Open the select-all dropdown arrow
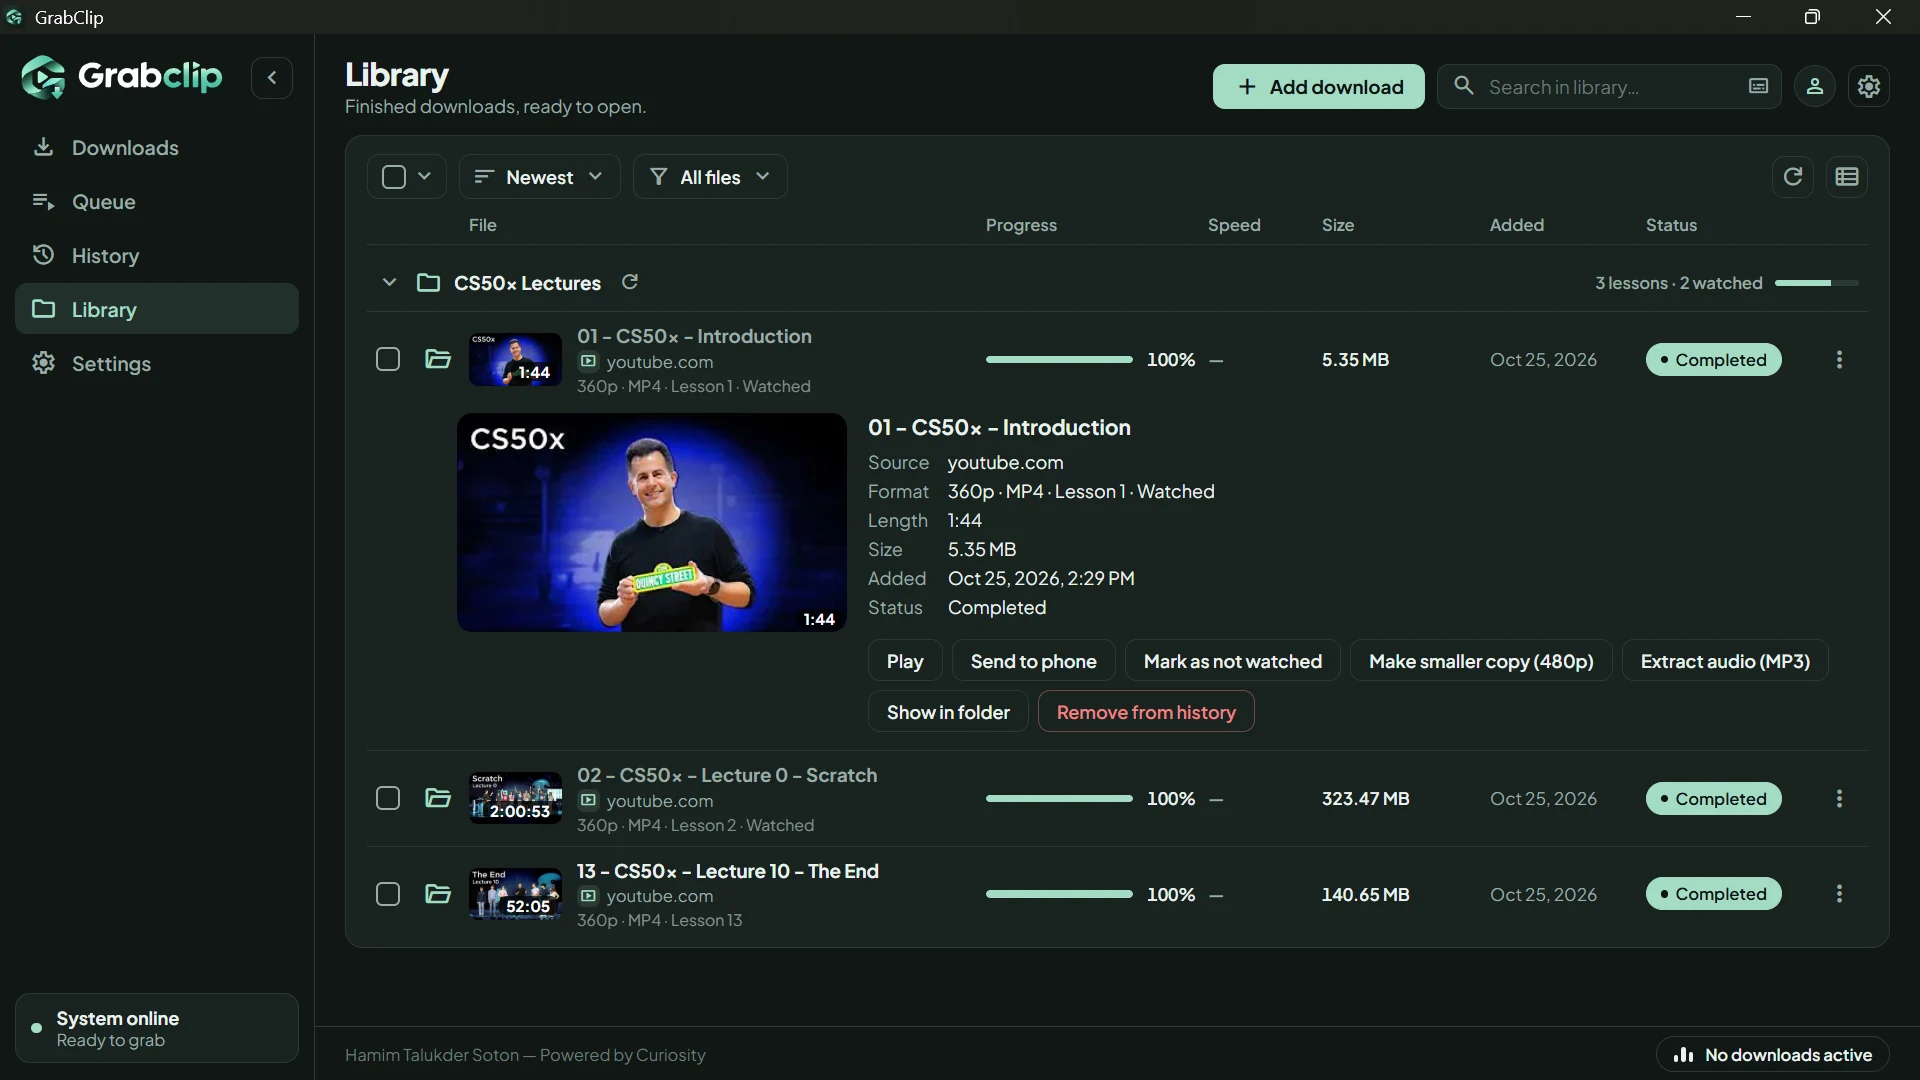Image resolution: width=1920 pixels, height=1080 pixels. (425, 177)
